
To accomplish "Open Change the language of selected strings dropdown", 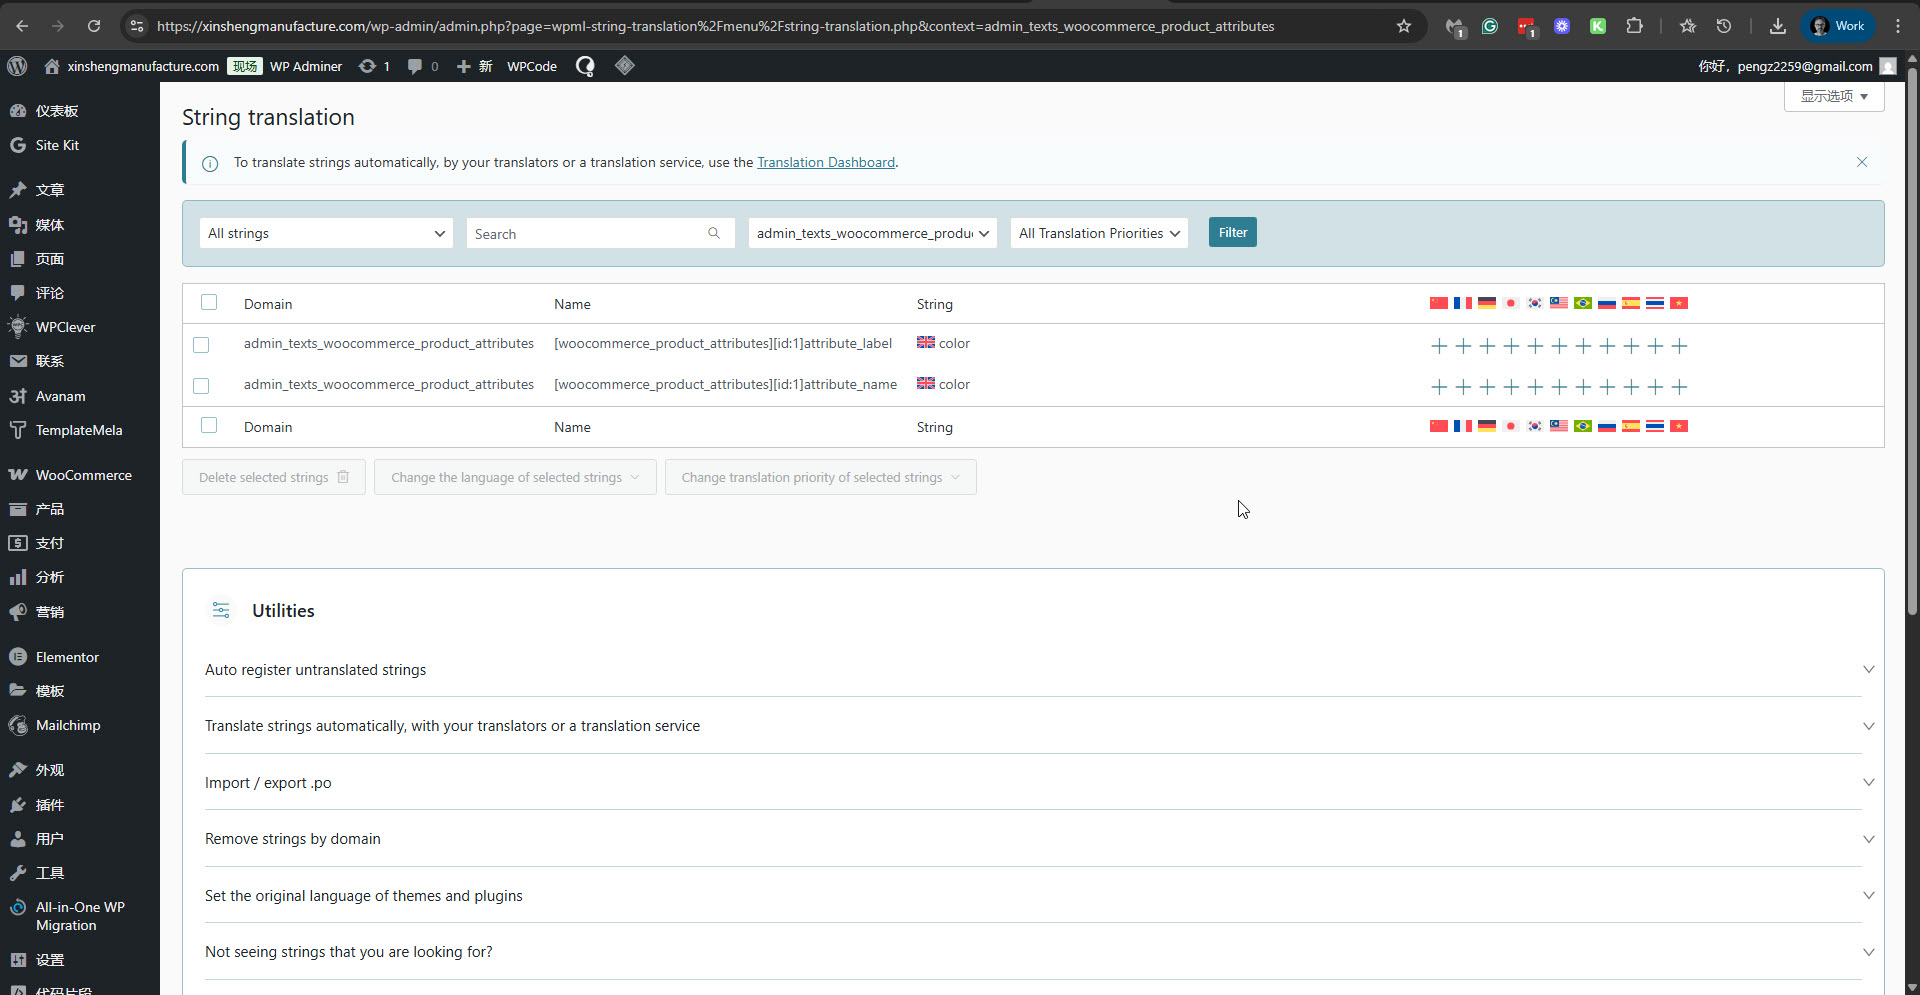I will point(515,477).
